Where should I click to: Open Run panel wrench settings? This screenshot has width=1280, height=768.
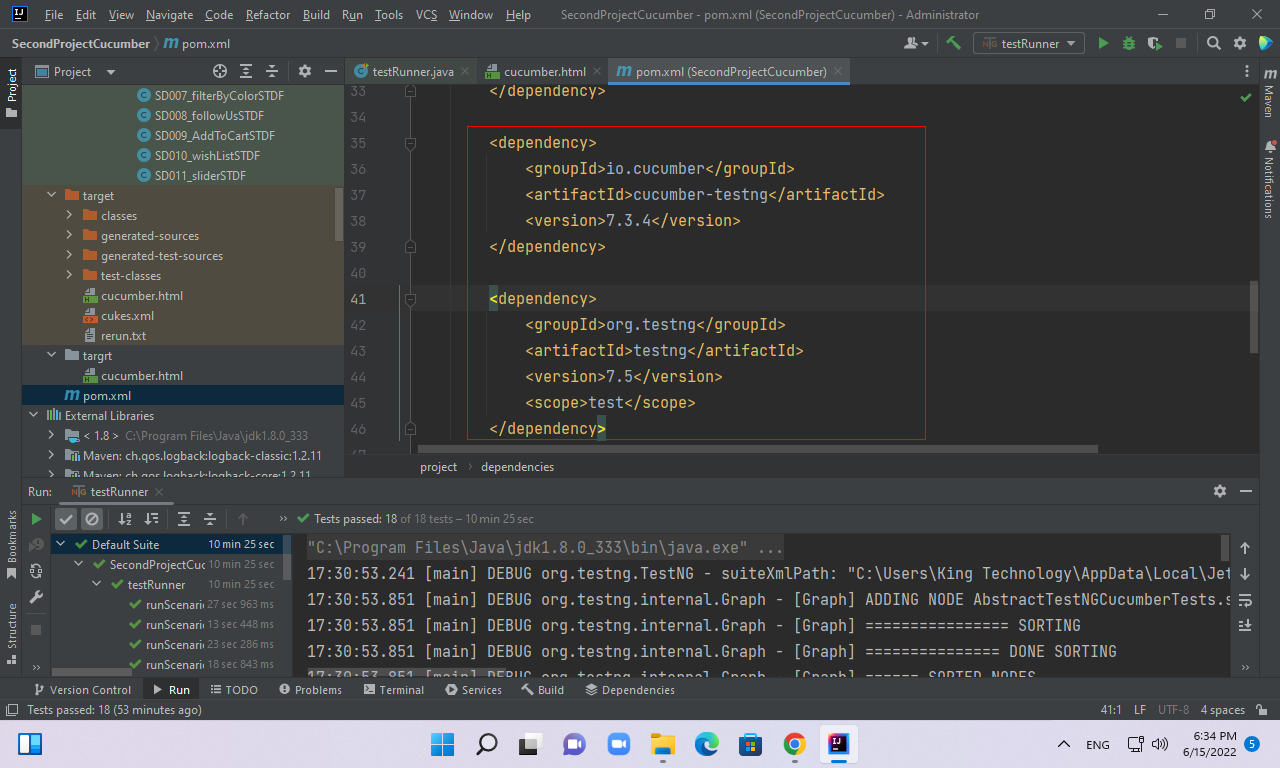coord(36,597)
